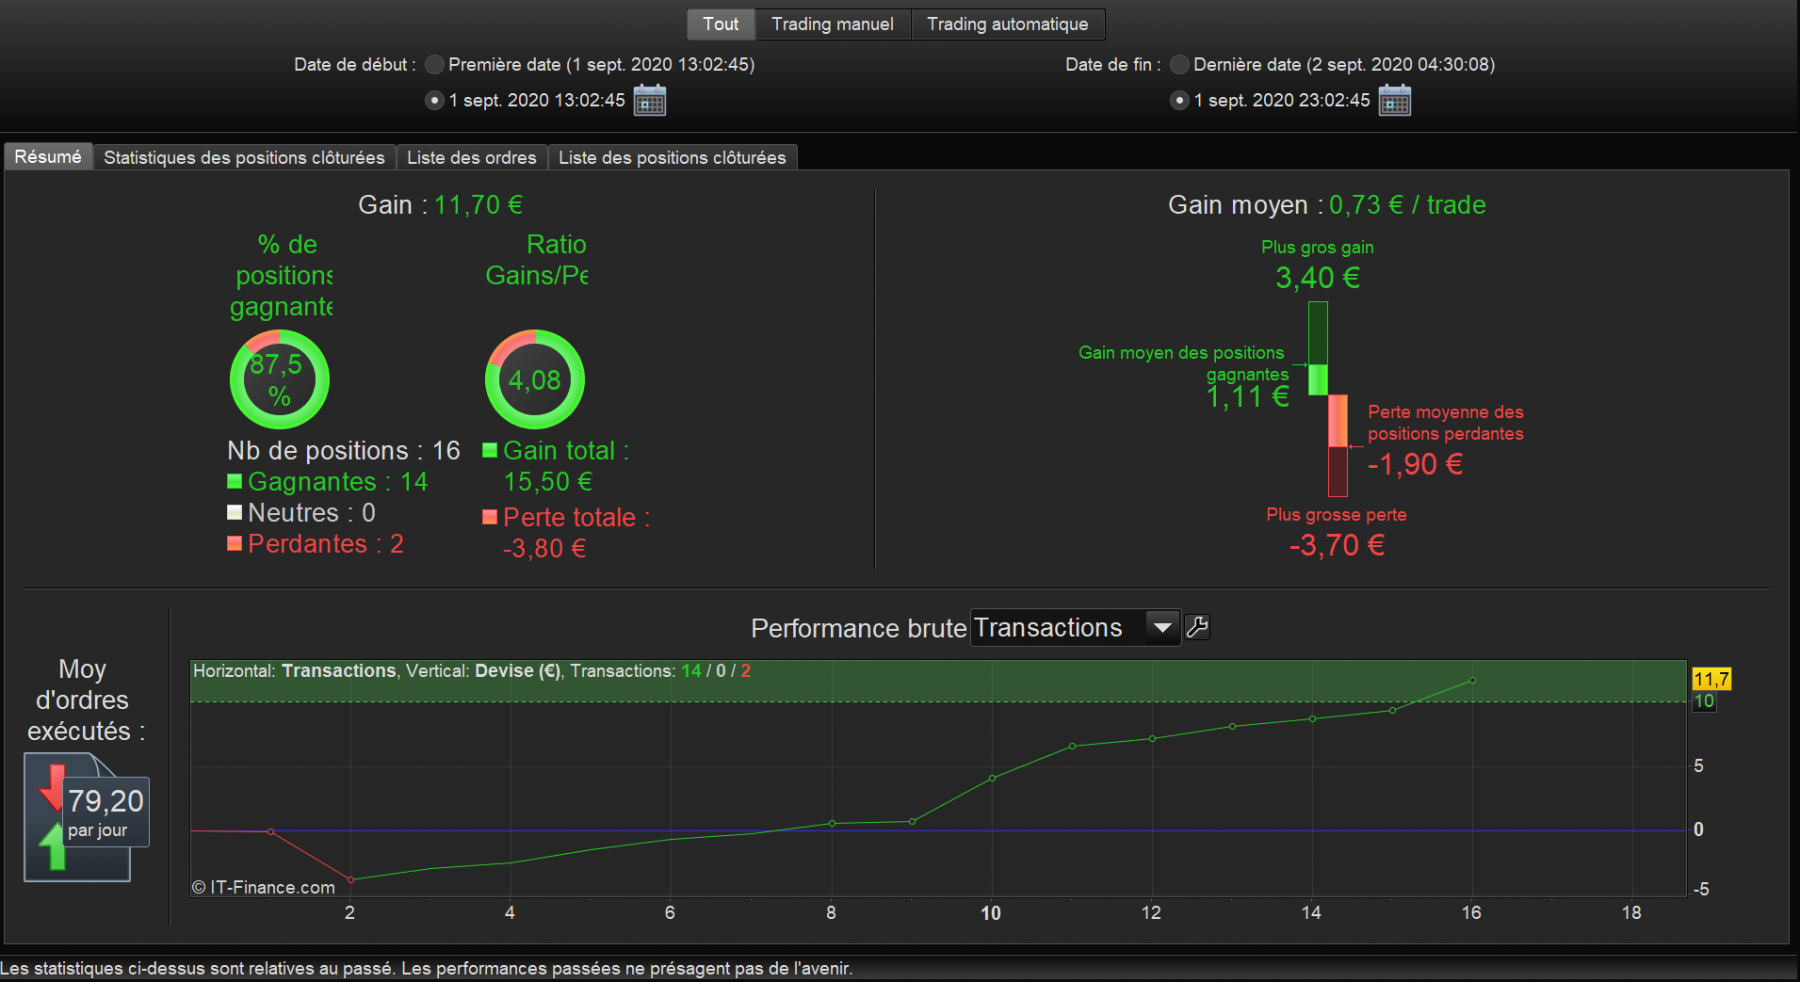
Task: Open Liste des positions clôturées tab
Action: 672,158
